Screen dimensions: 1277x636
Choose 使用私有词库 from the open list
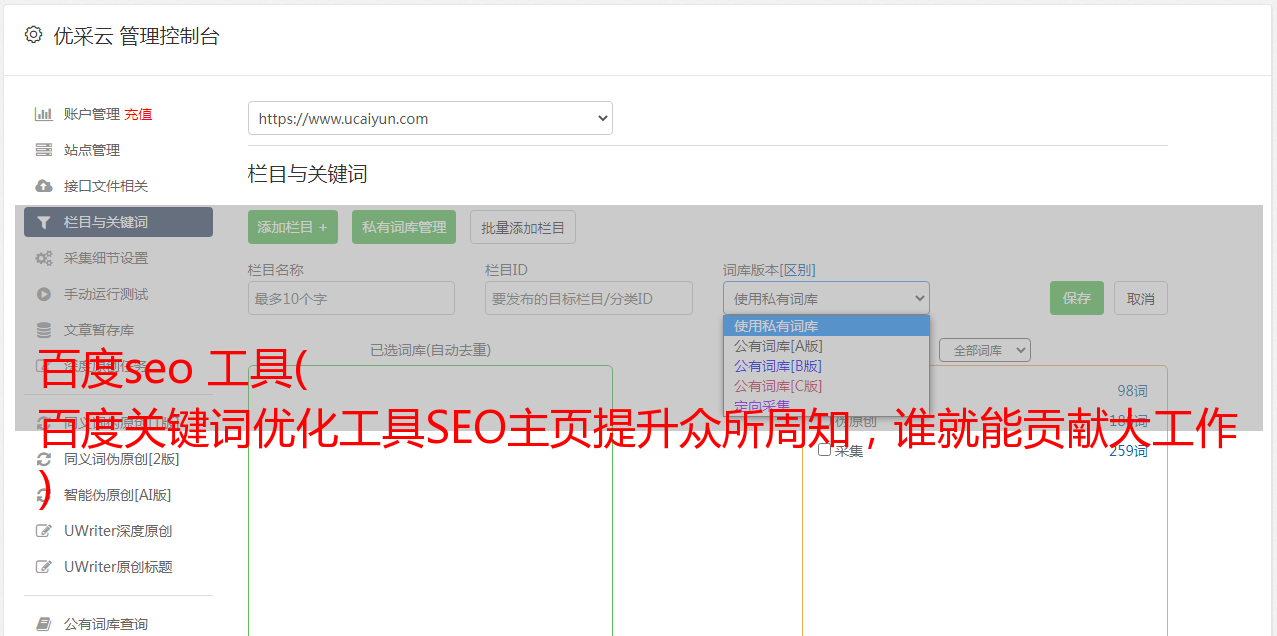[826, 326]
